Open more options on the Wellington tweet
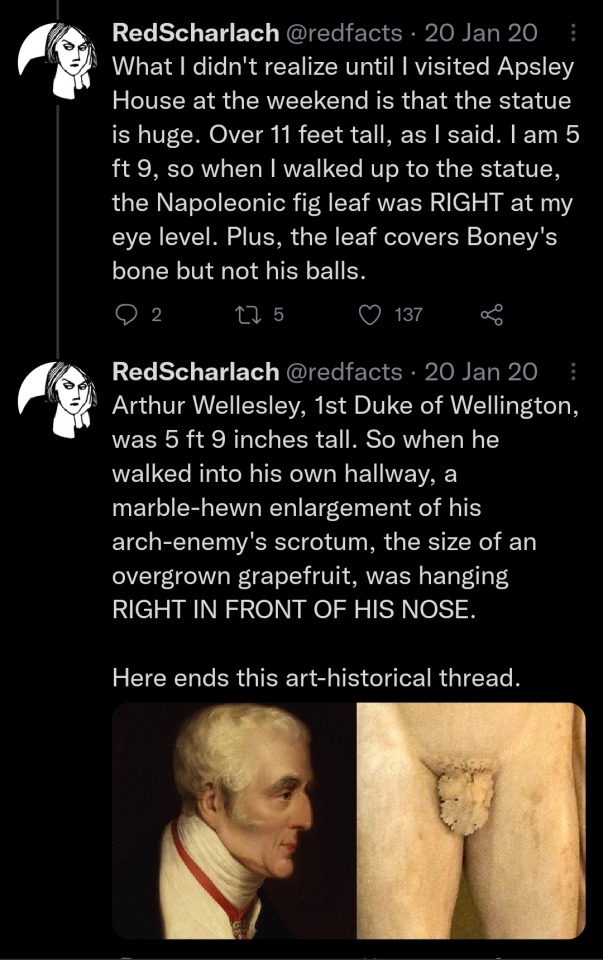Viewport: 603px width, 960px height. click(x=572, y=373)
